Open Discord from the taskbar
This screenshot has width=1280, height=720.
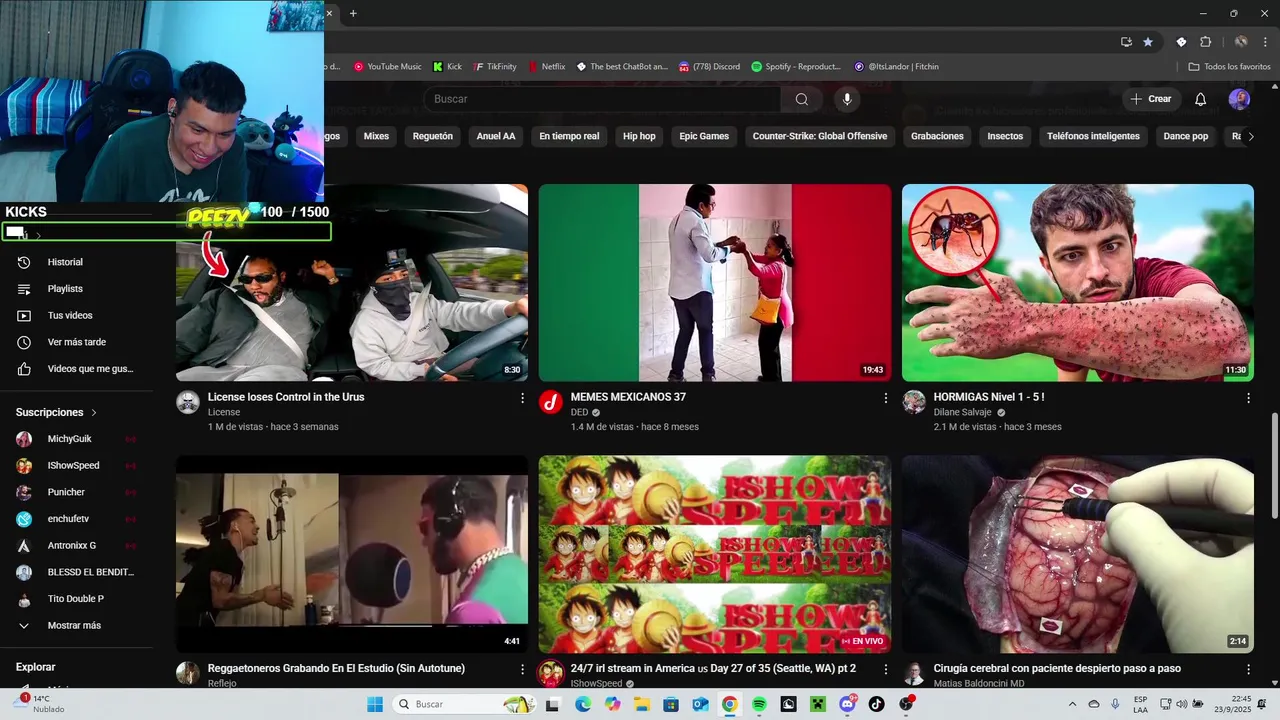coord(848,704)
